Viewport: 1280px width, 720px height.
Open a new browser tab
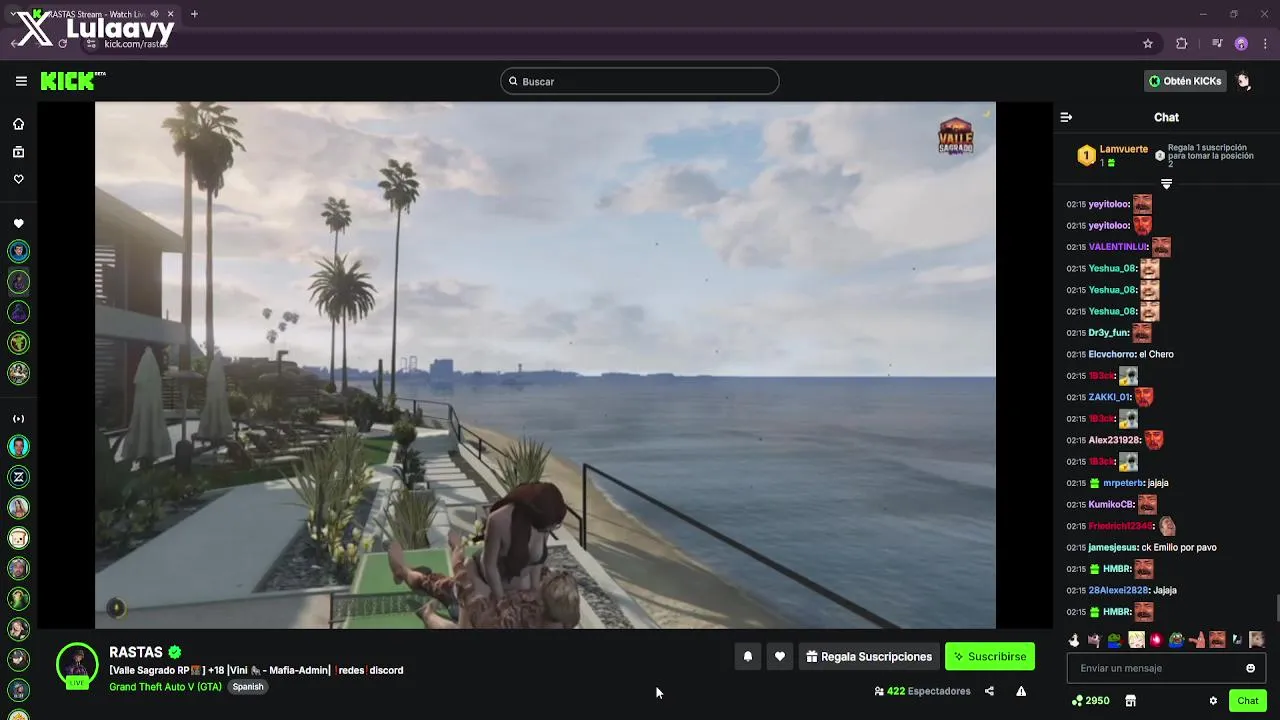(194, 14)
